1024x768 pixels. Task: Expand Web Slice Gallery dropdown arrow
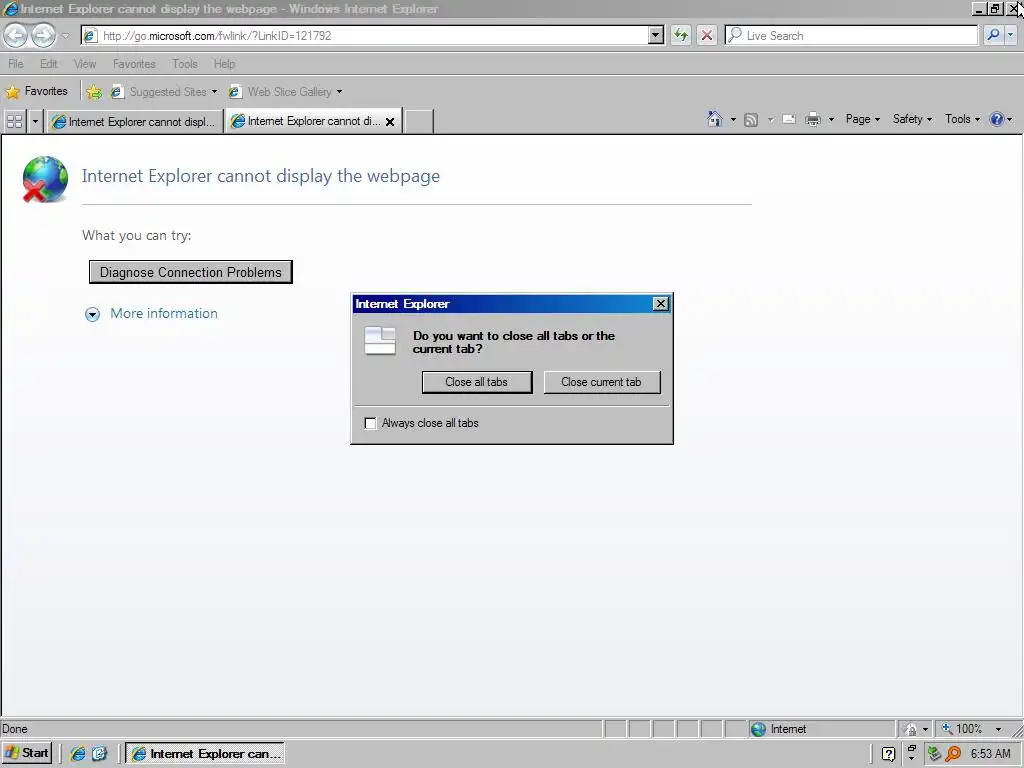339,92
